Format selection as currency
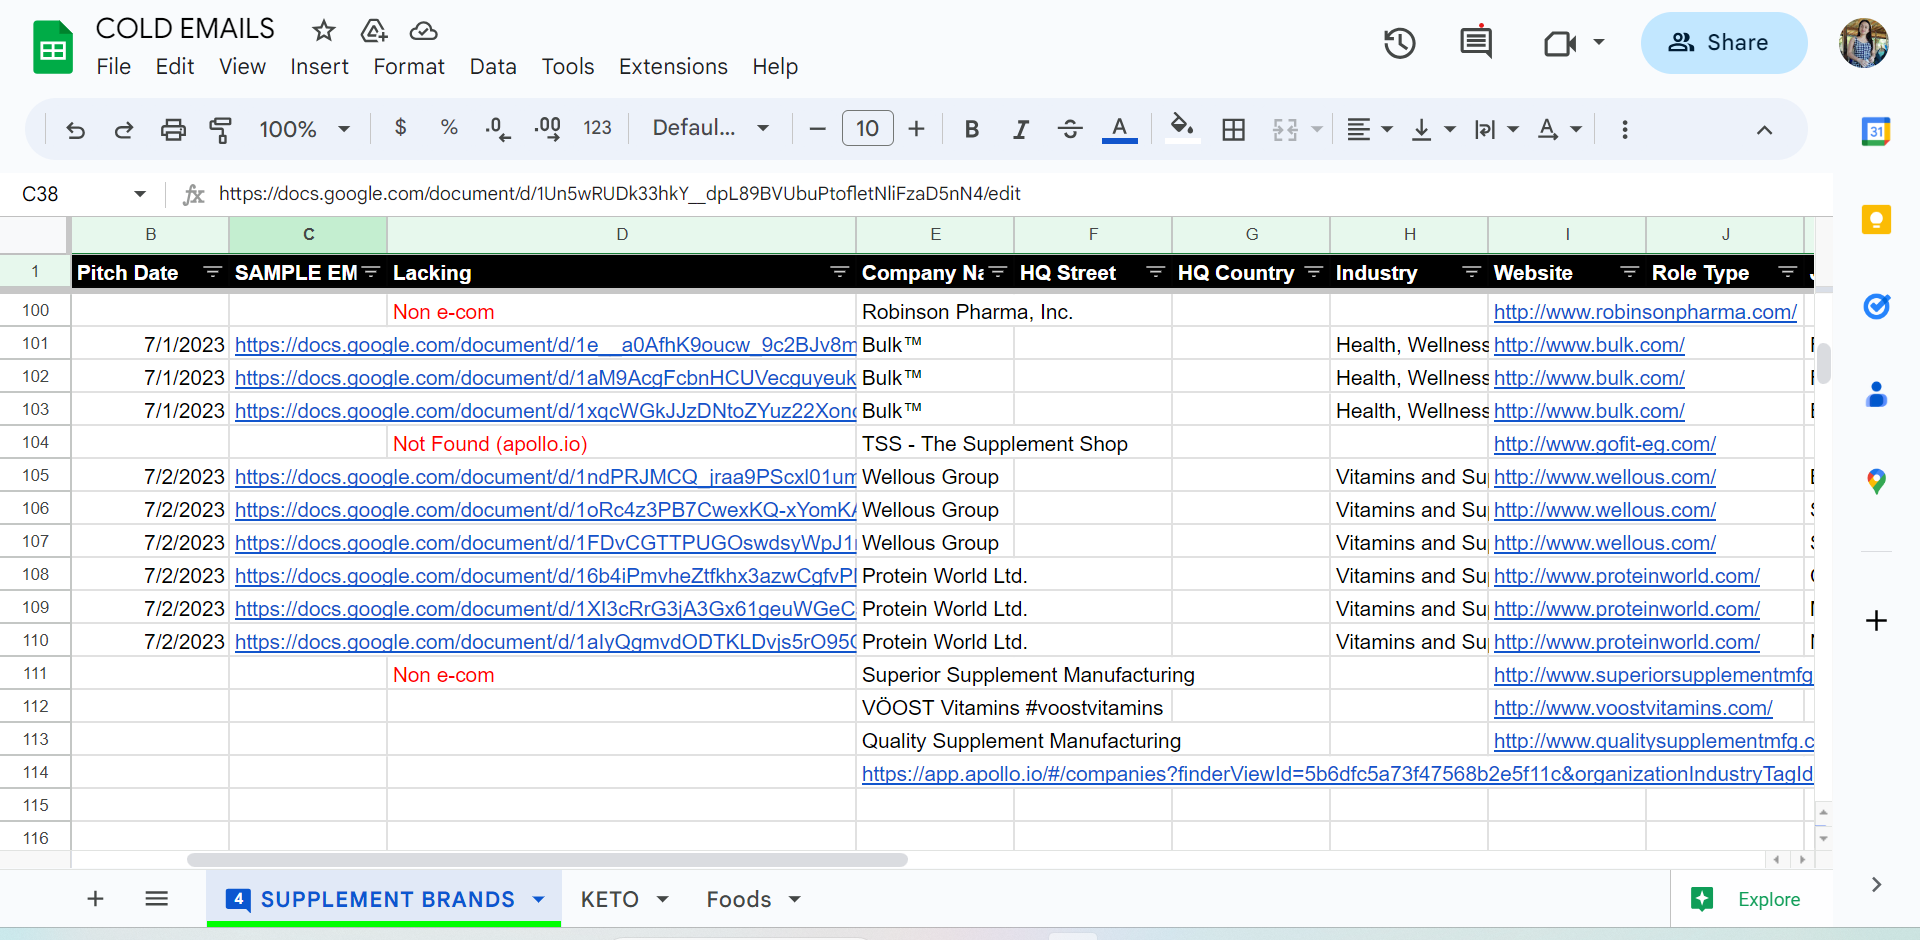This screenshot has height=940, width=1920. coord(400,127)
